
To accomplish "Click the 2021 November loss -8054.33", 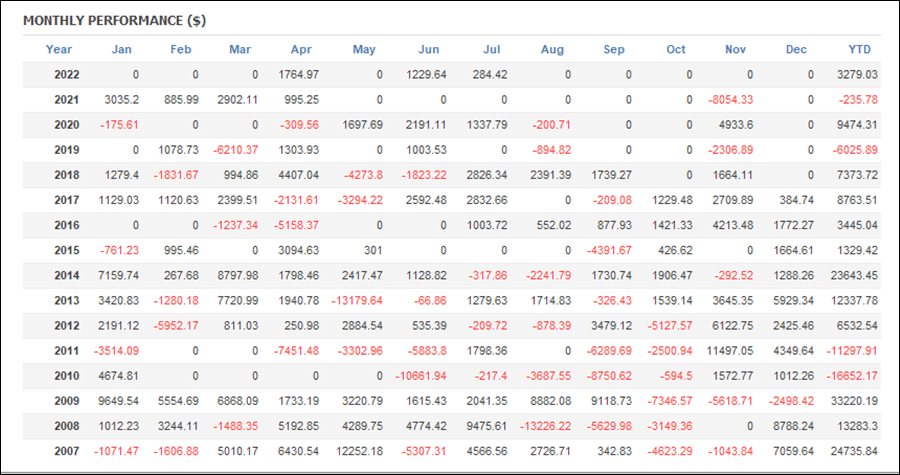I will click(730, 100).
